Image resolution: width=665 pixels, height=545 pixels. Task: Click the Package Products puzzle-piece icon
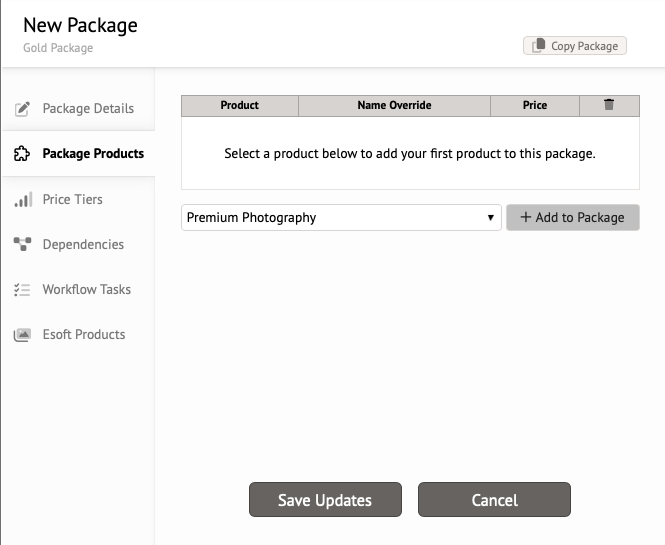22,154
